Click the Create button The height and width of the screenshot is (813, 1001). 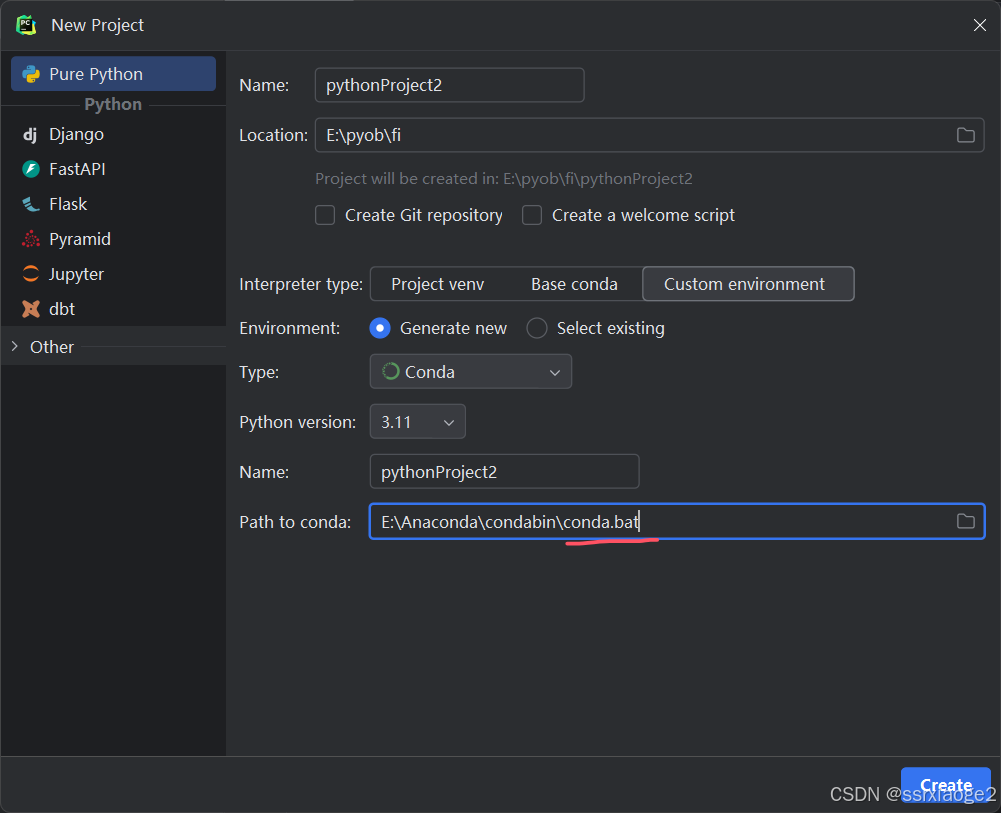click(x=945, y=784)
